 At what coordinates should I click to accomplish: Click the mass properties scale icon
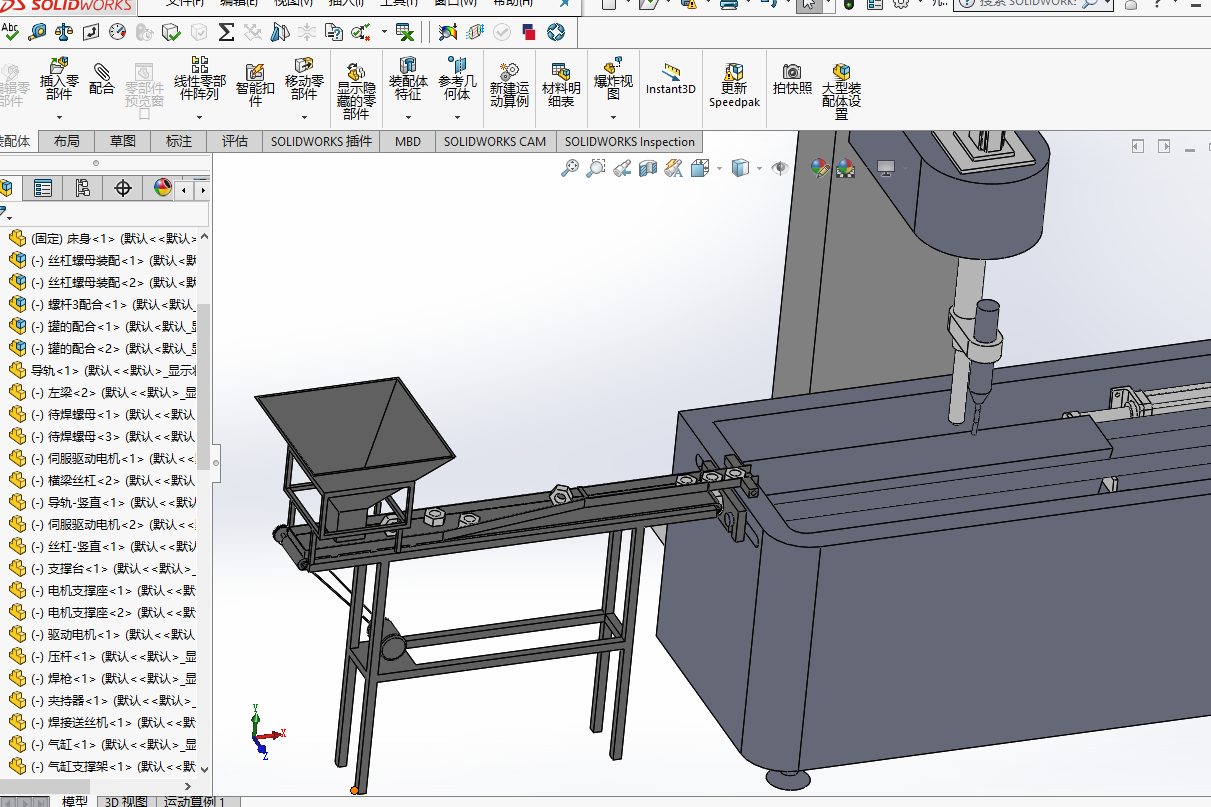64,32
